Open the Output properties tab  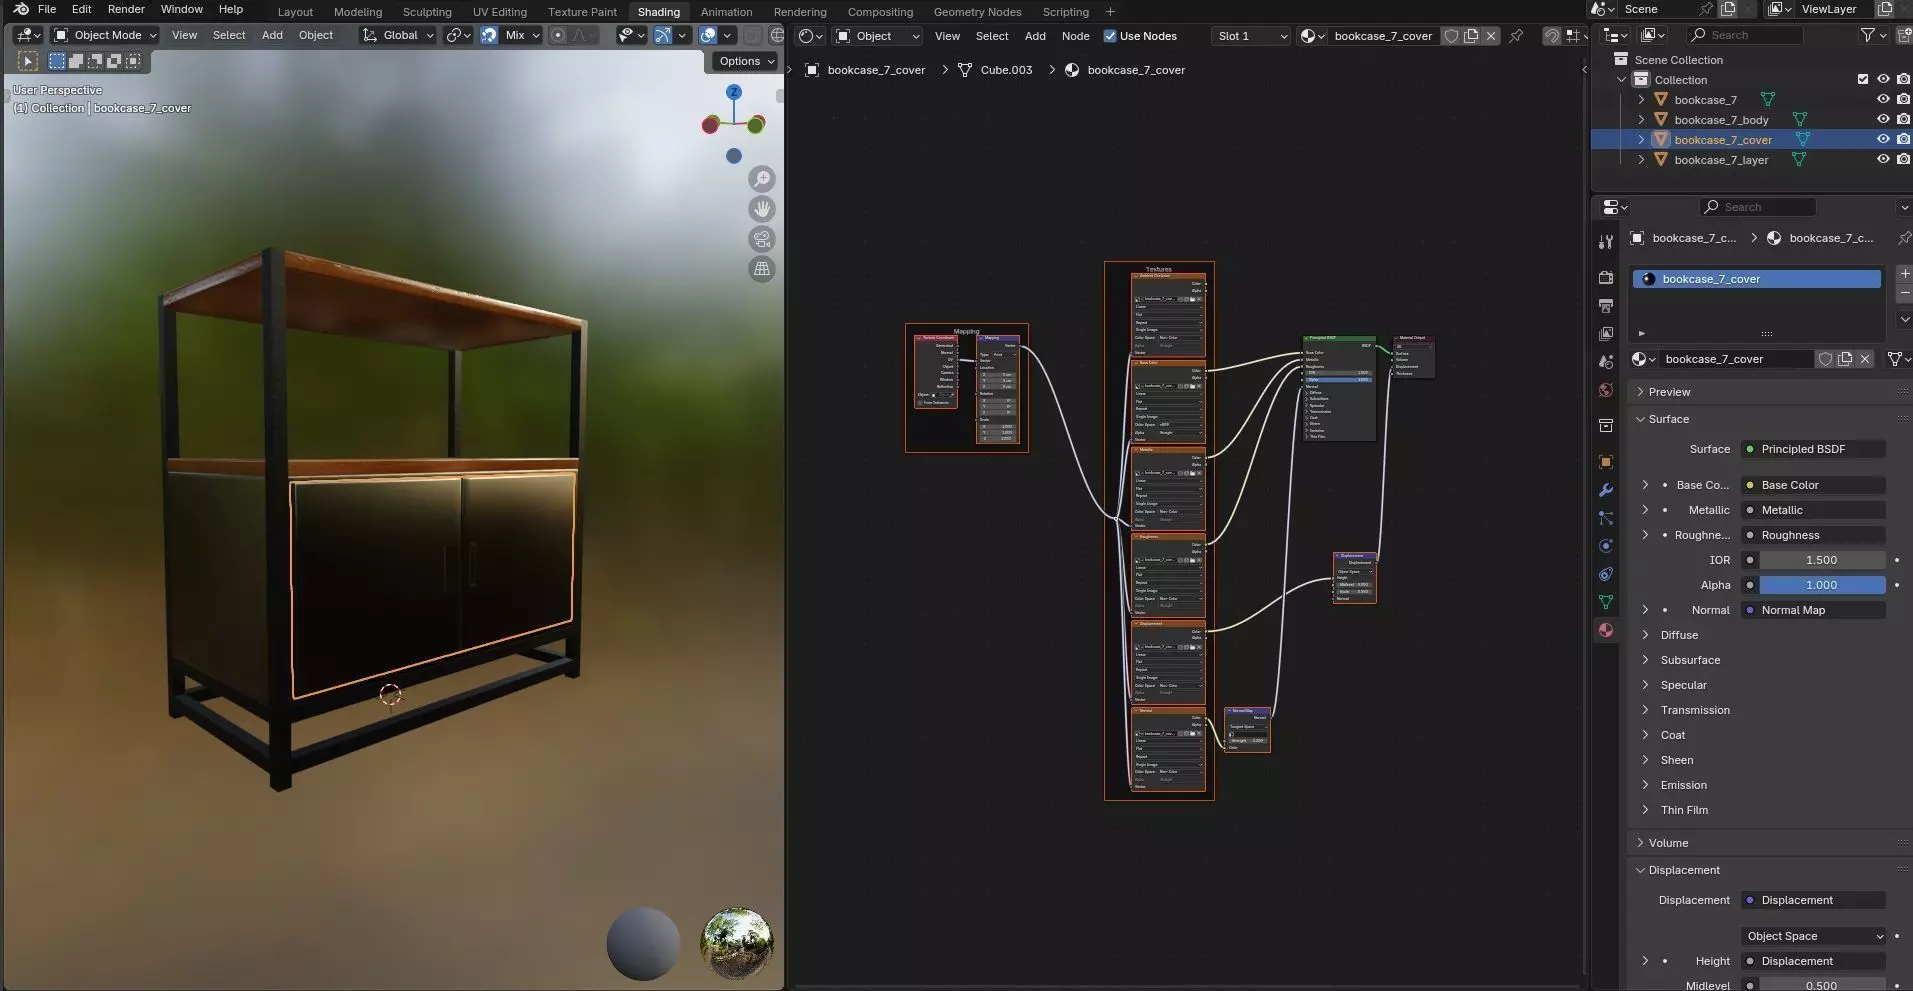click(1606, 305)
